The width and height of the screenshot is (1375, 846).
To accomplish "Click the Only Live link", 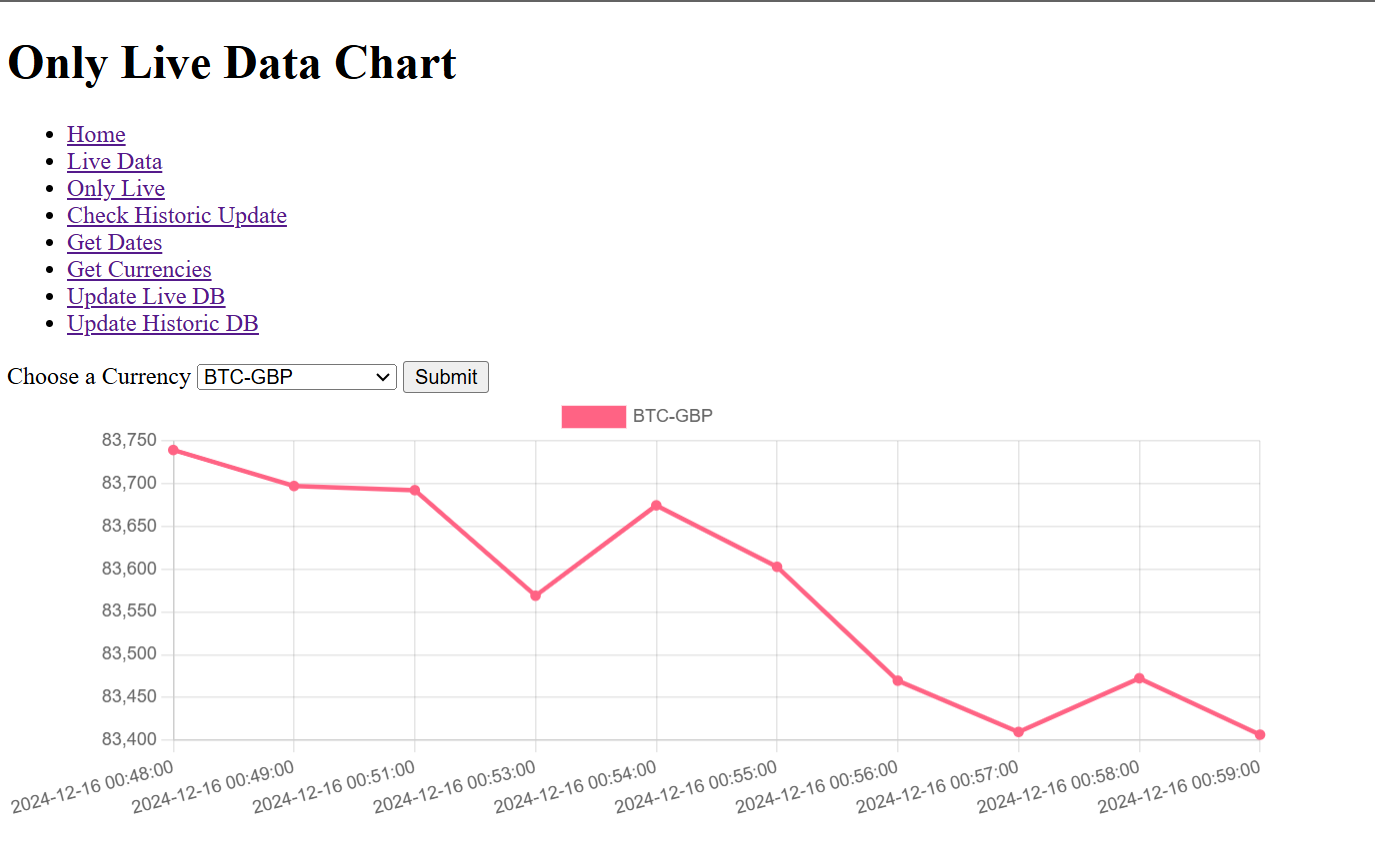I will (x=115, y=188).
